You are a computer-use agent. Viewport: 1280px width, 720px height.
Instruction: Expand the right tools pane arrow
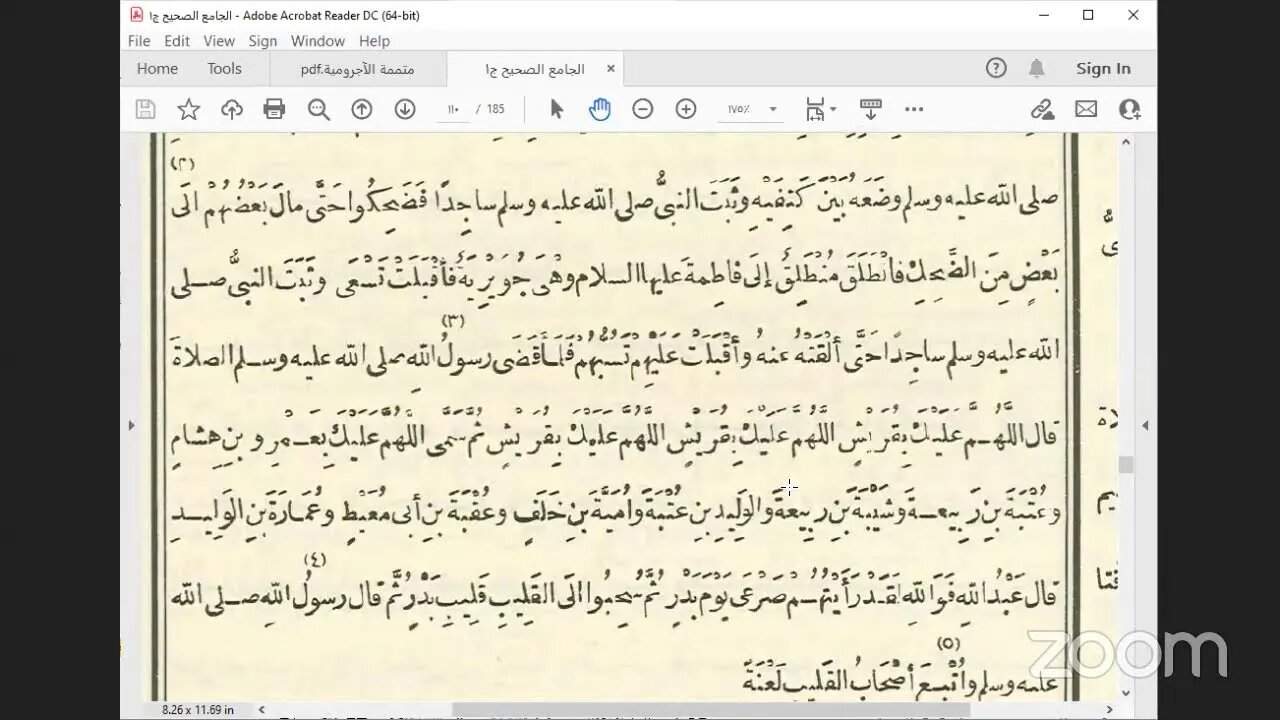pos(1146,425)
